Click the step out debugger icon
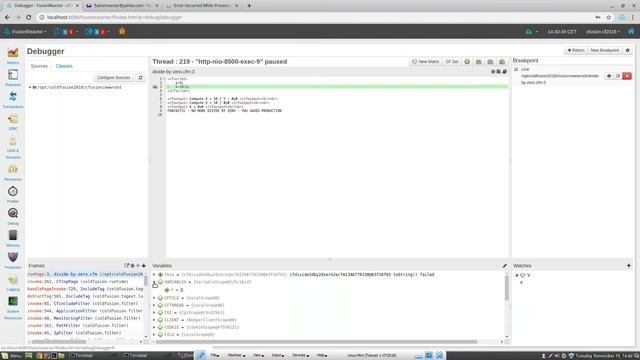 tap(502, 62)
